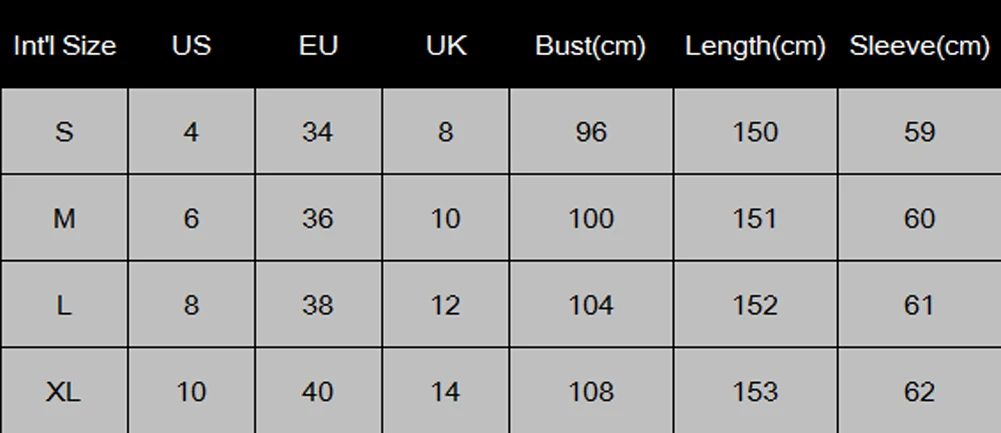Click the sleeve value 59 cell
Image resolution: width=1001 pixels, height=433 pixels.
[920, 132]
